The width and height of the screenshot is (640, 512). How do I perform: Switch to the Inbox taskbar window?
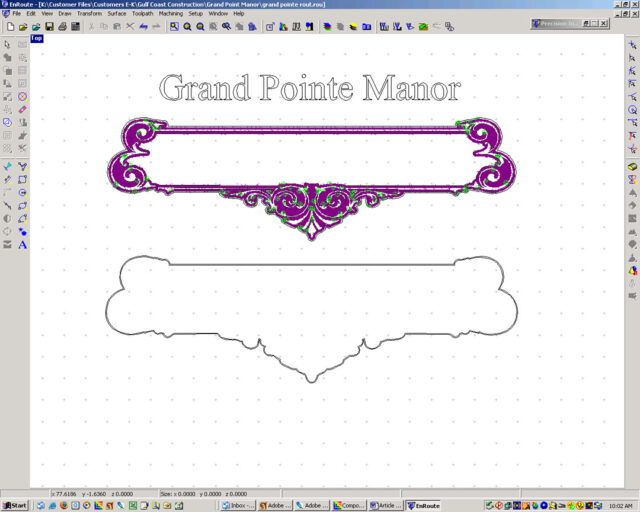tap(240, 505)
